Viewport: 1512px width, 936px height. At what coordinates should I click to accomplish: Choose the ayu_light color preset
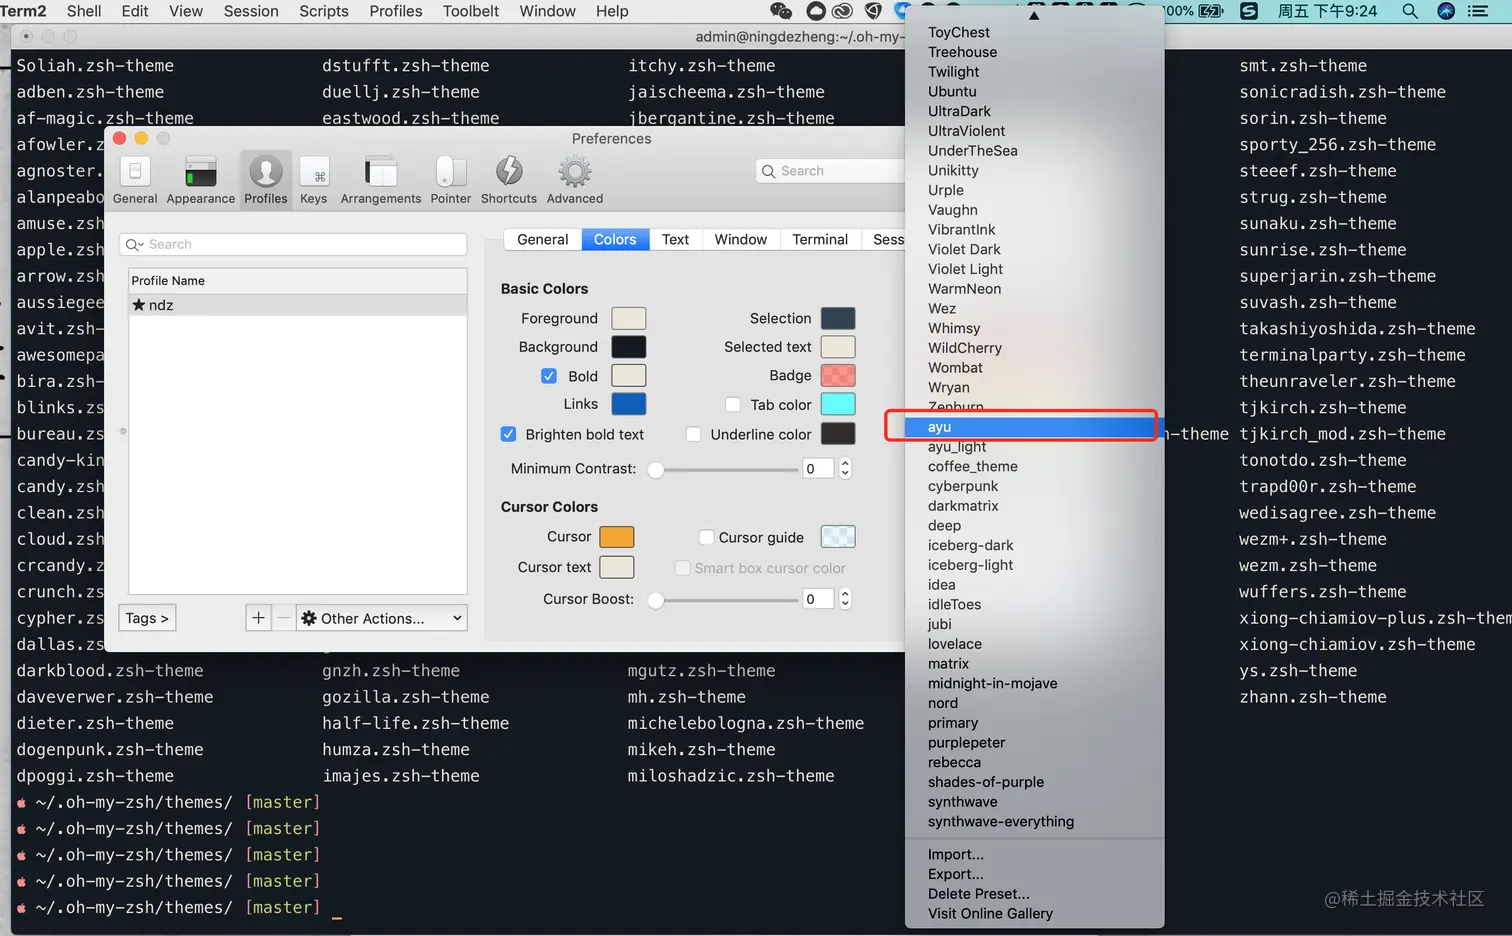pyautogui.click(x=1034, y=447)
